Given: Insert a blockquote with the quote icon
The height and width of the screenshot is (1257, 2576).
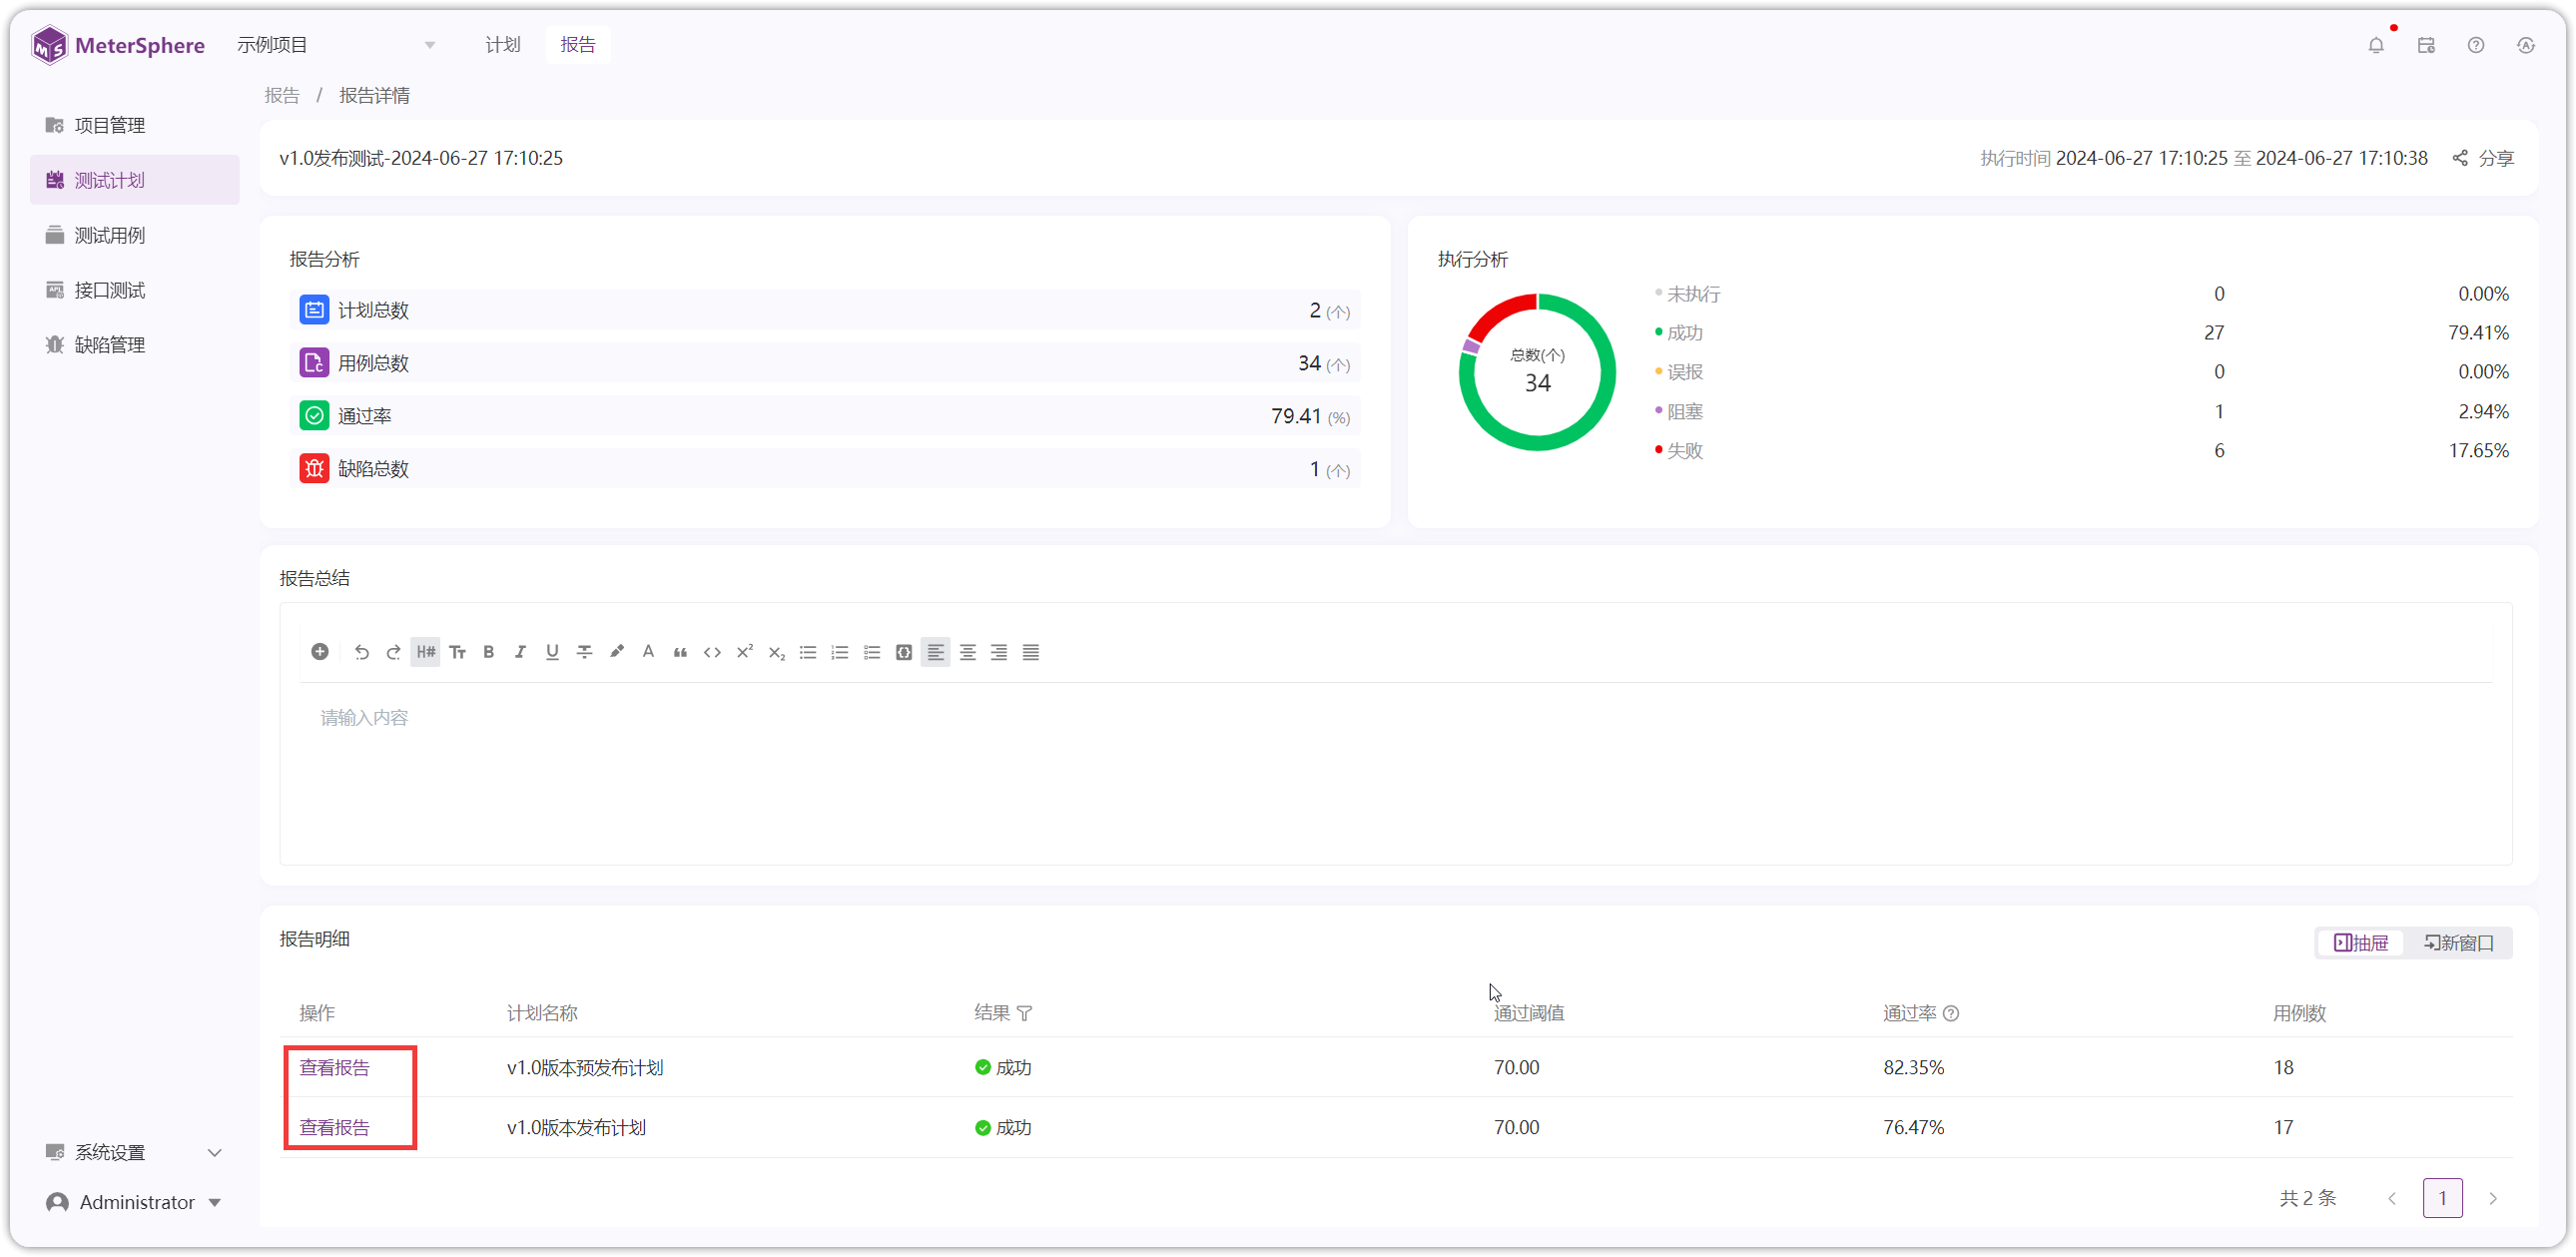Looking at the screenshot, I should [681, 652].
